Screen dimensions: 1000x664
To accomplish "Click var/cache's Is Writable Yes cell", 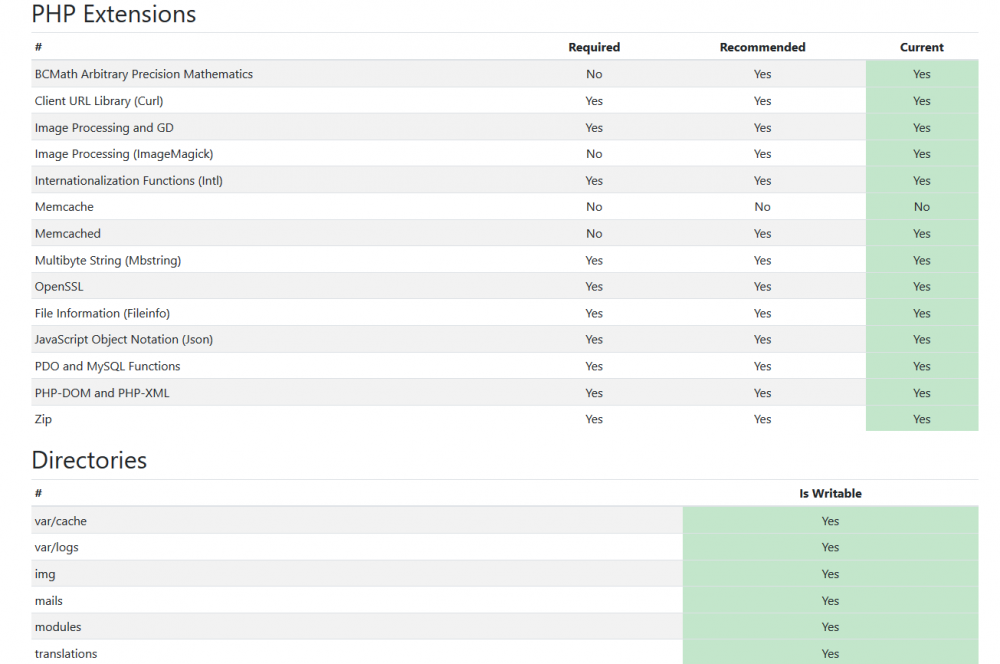I will point(830,520).
